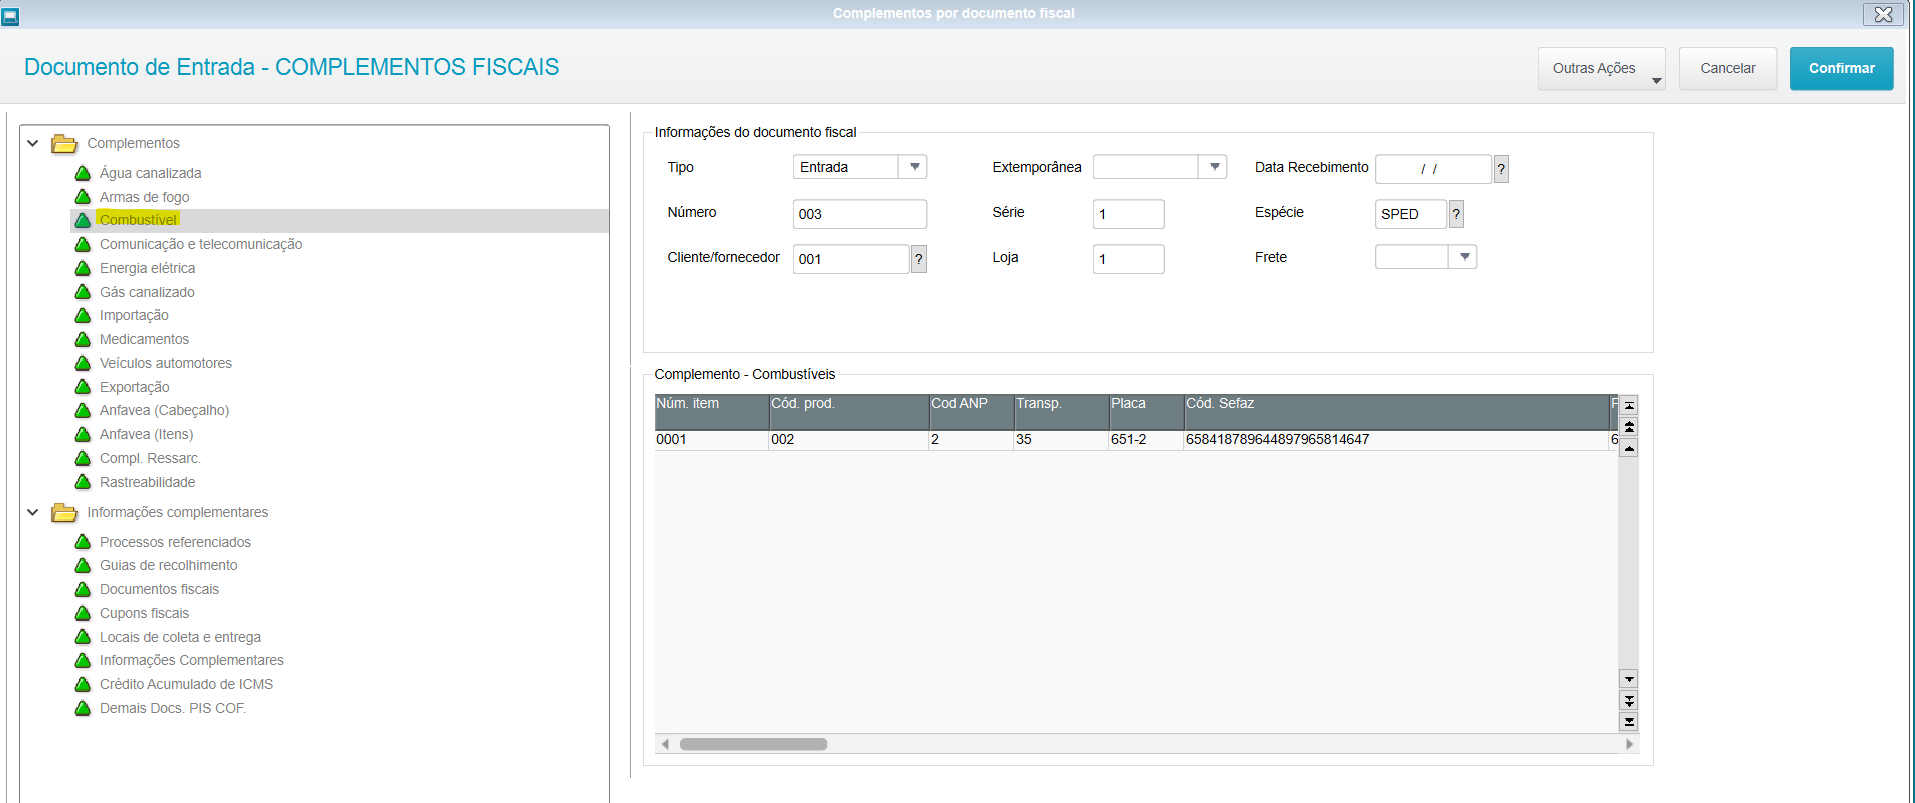Click the green icon beside Armas de fogo
1915x803 pixels.
pos(83,197)
